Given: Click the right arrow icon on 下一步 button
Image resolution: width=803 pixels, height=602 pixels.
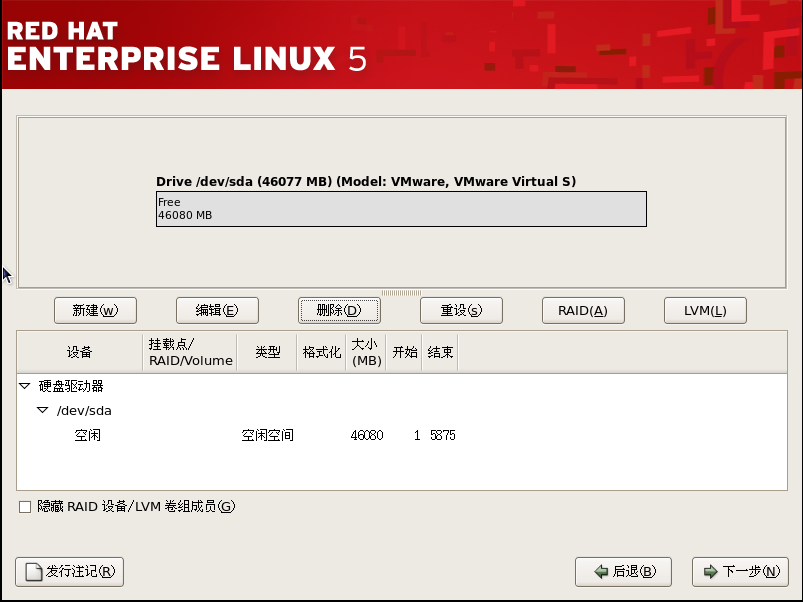Looking at the screenshot, I should 711,571.
